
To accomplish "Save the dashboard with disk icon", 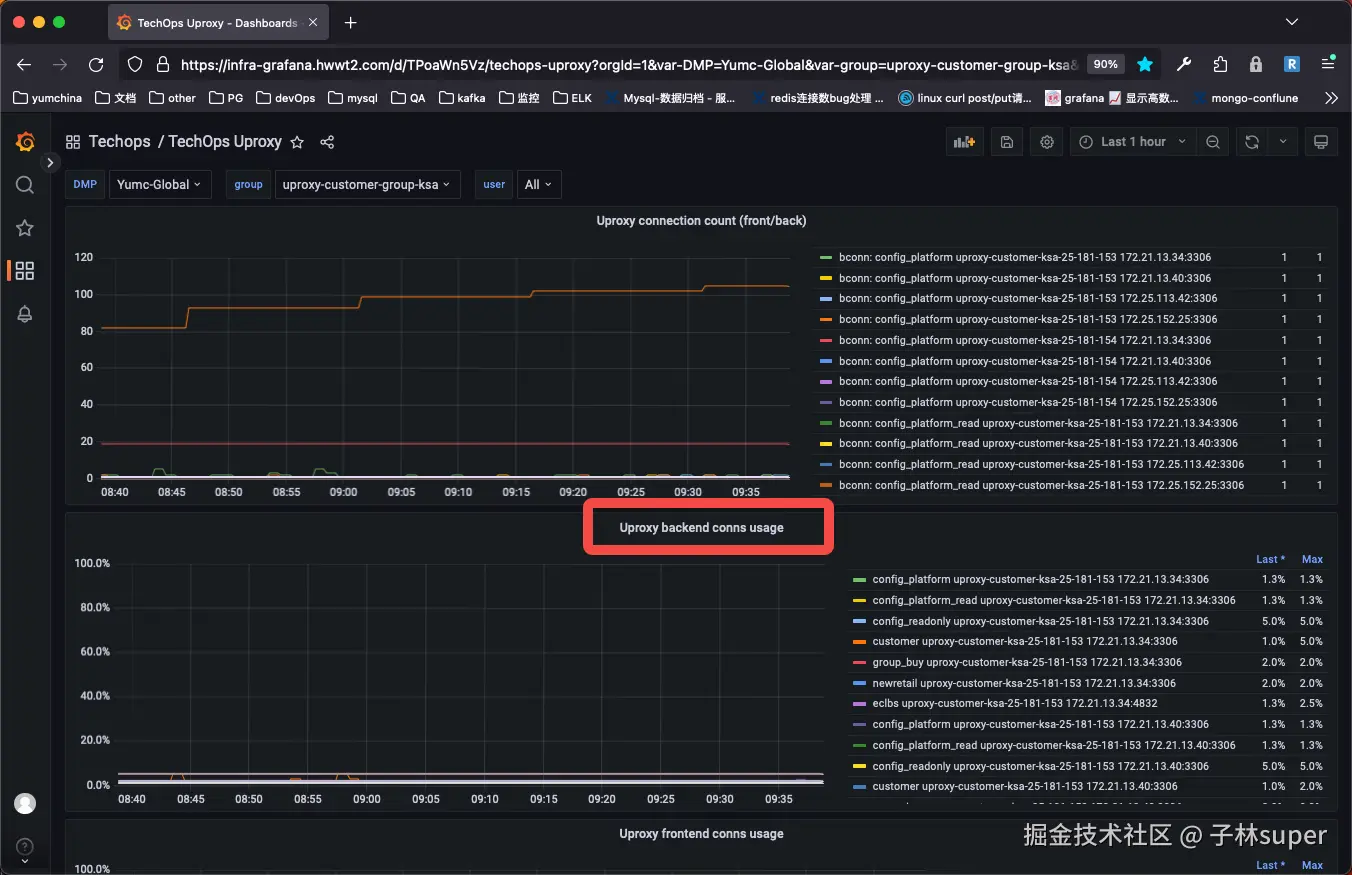I will point(1006,142).
